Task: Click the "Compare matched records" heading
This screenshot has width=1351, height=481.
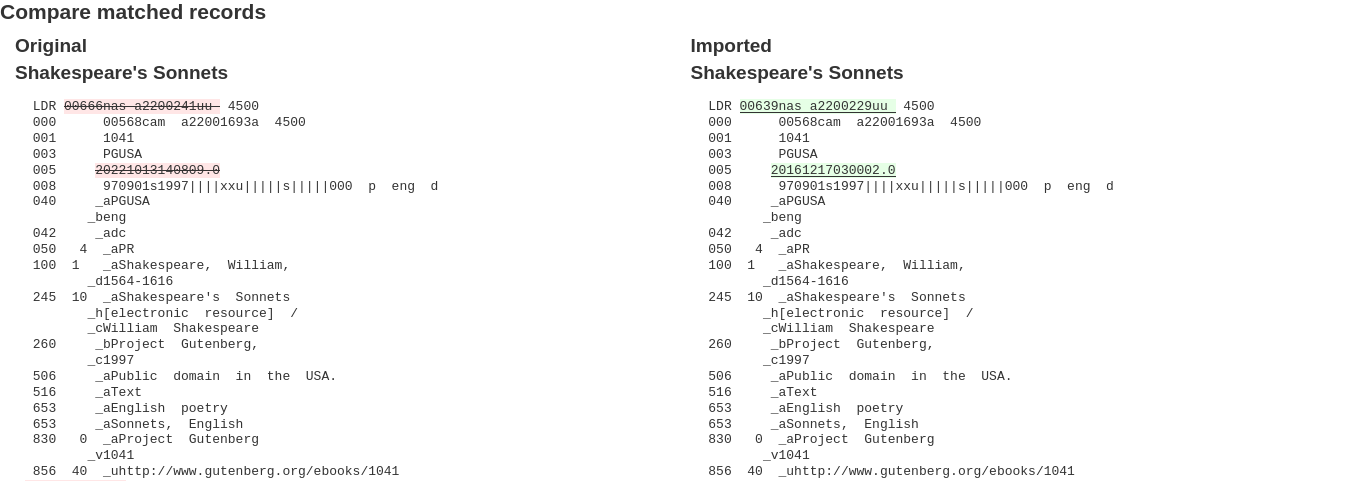Action: point(133,12)
